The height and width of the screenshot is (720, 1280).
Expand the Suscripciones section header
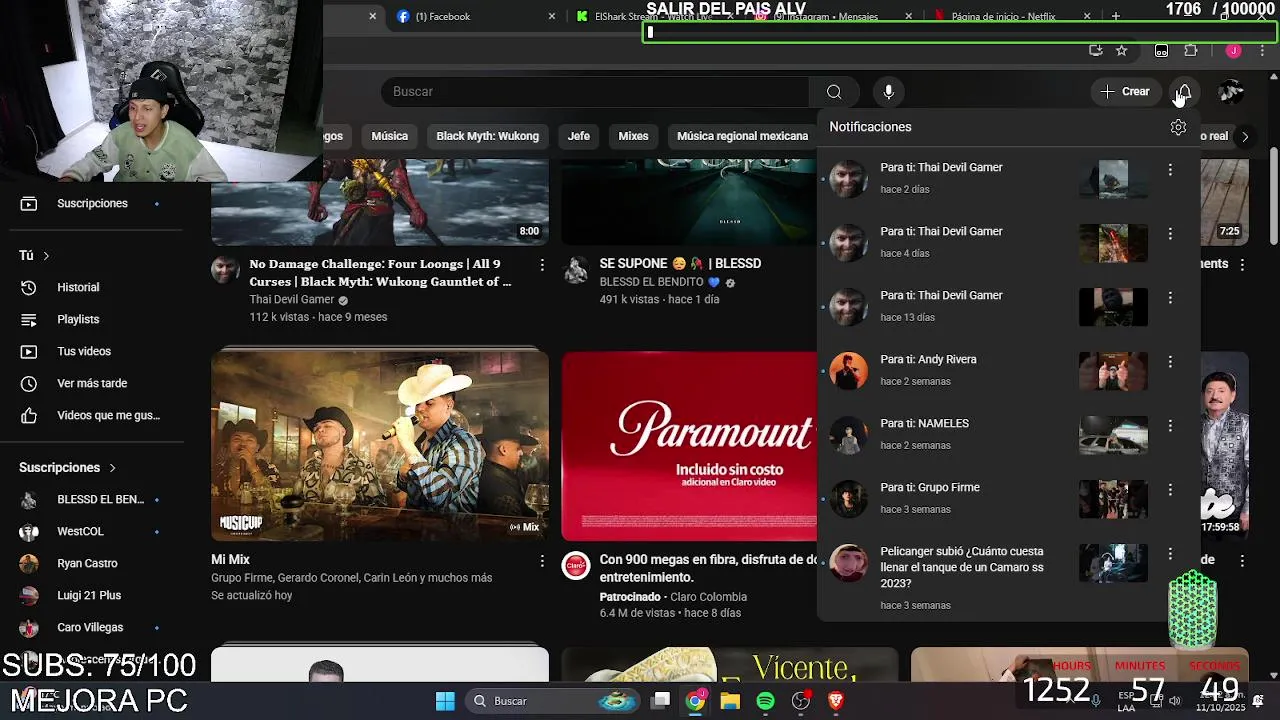(67, 467)
